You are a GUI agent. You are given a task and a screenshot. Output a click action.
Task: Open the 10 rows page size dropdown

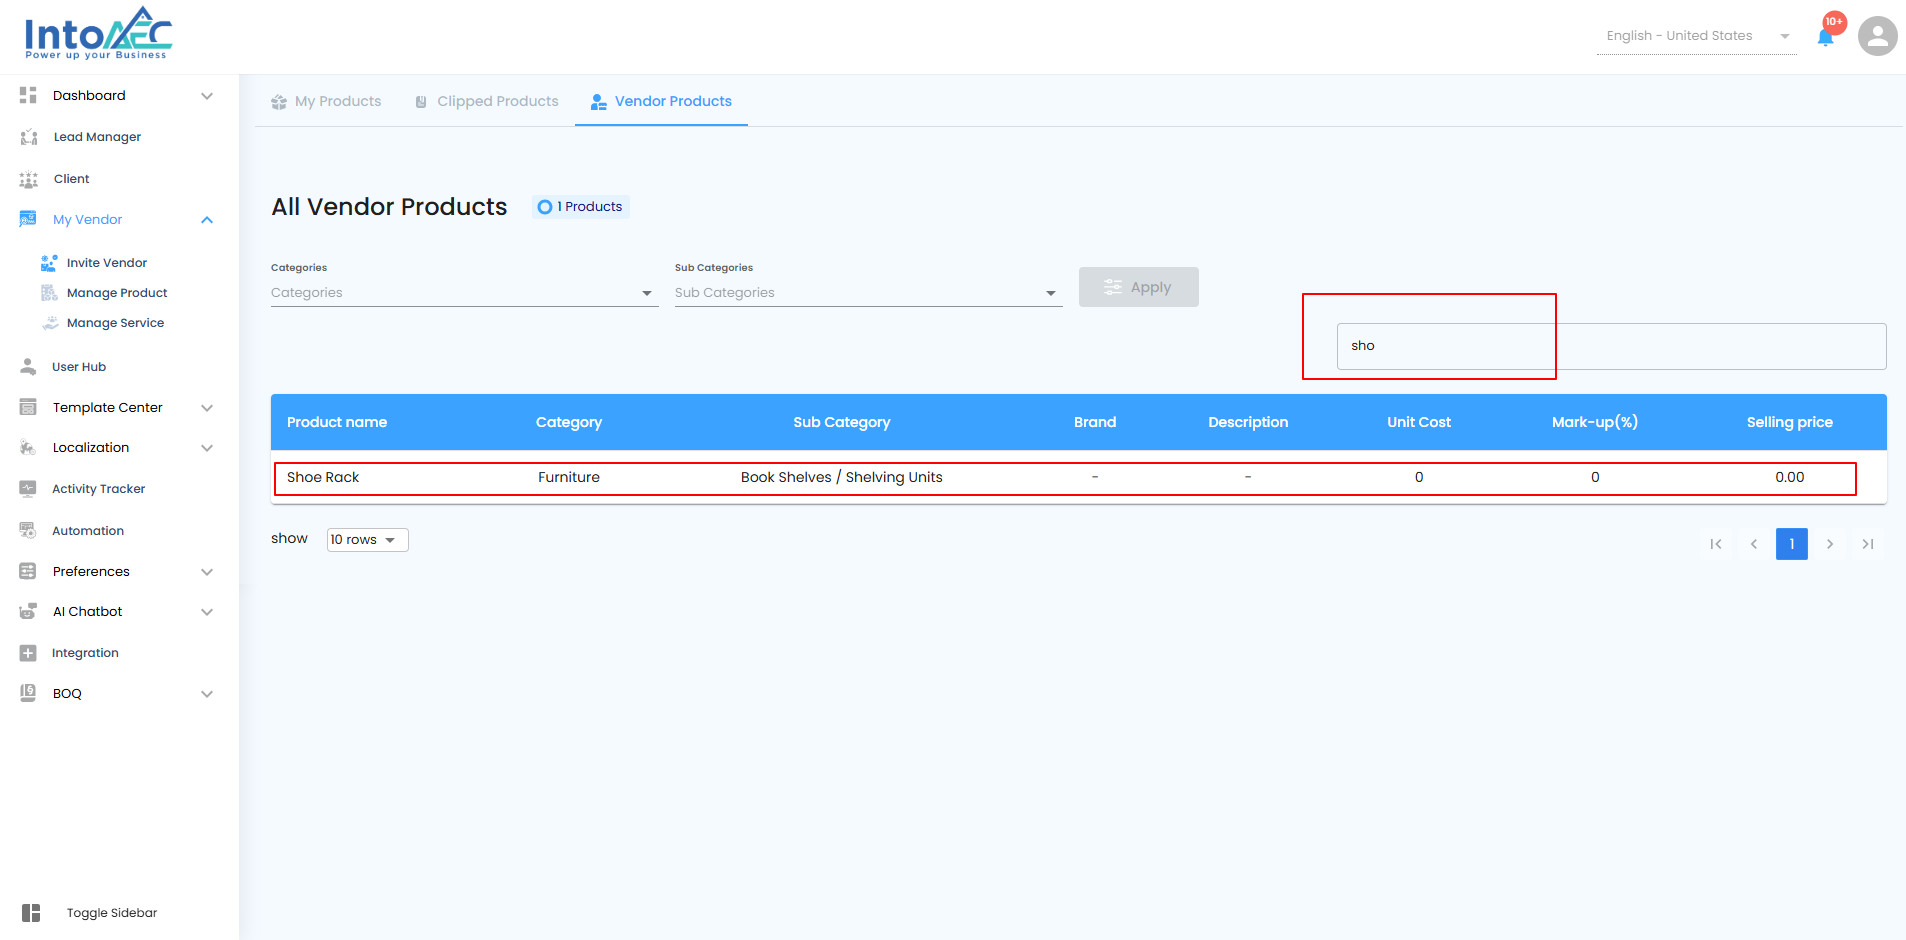tap(367, 540)
